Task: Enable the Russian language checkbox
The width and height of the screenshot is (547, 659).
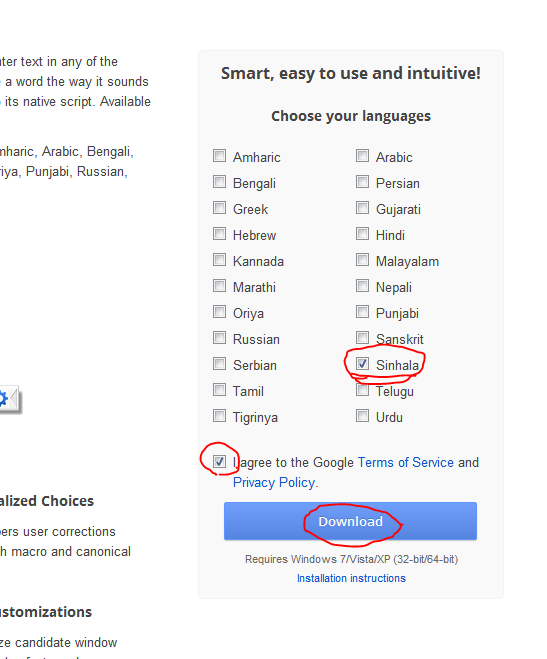Action: (219, 337)
